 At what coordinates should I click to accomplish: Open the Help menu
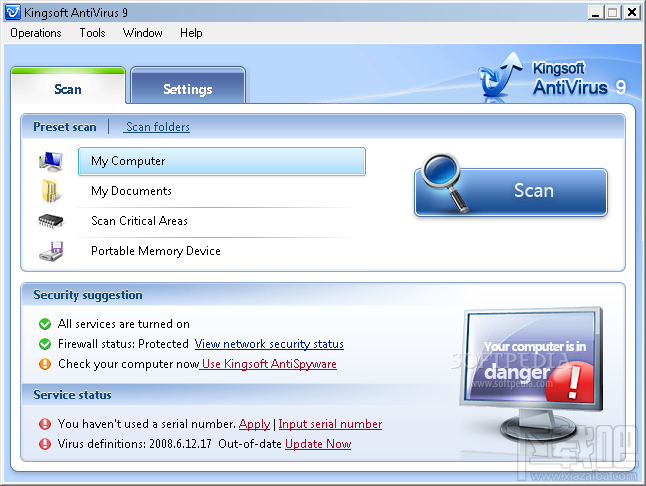click(191, 33)
